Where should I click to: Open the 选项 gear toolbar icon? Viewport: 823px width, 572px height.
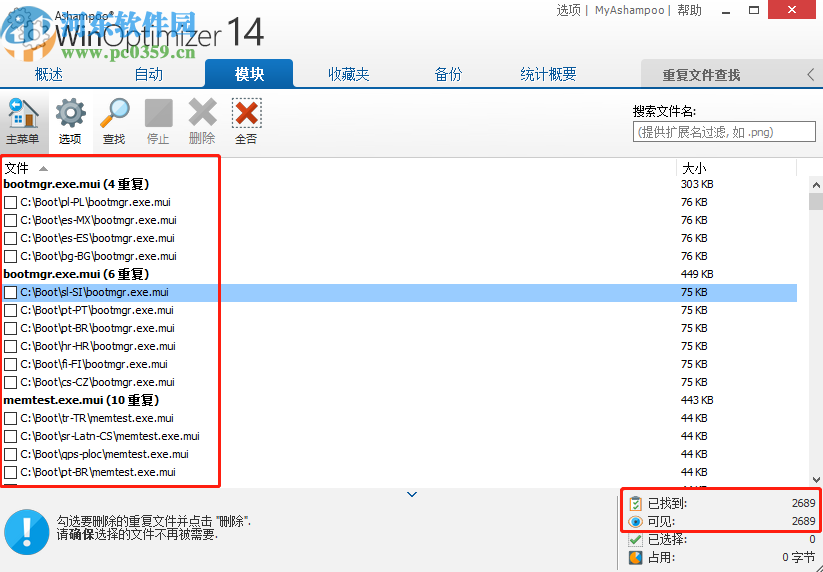pos(70,113)
